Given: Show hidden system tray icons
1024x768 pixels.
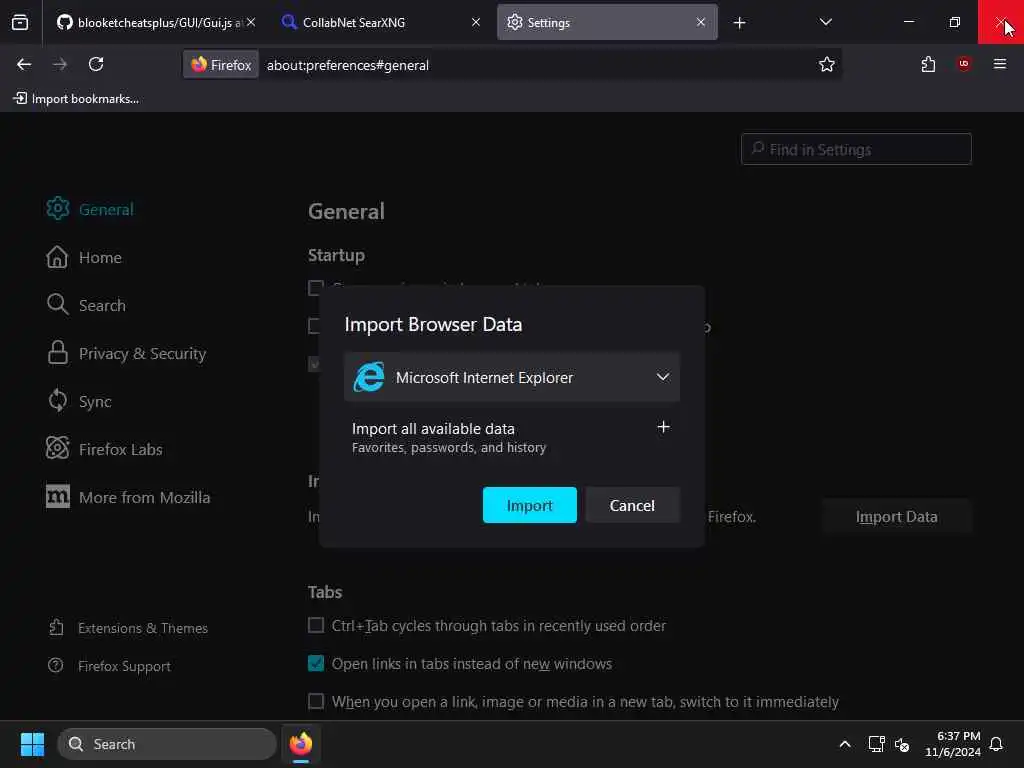Looking at the screenshot, I should pos(844,744).
